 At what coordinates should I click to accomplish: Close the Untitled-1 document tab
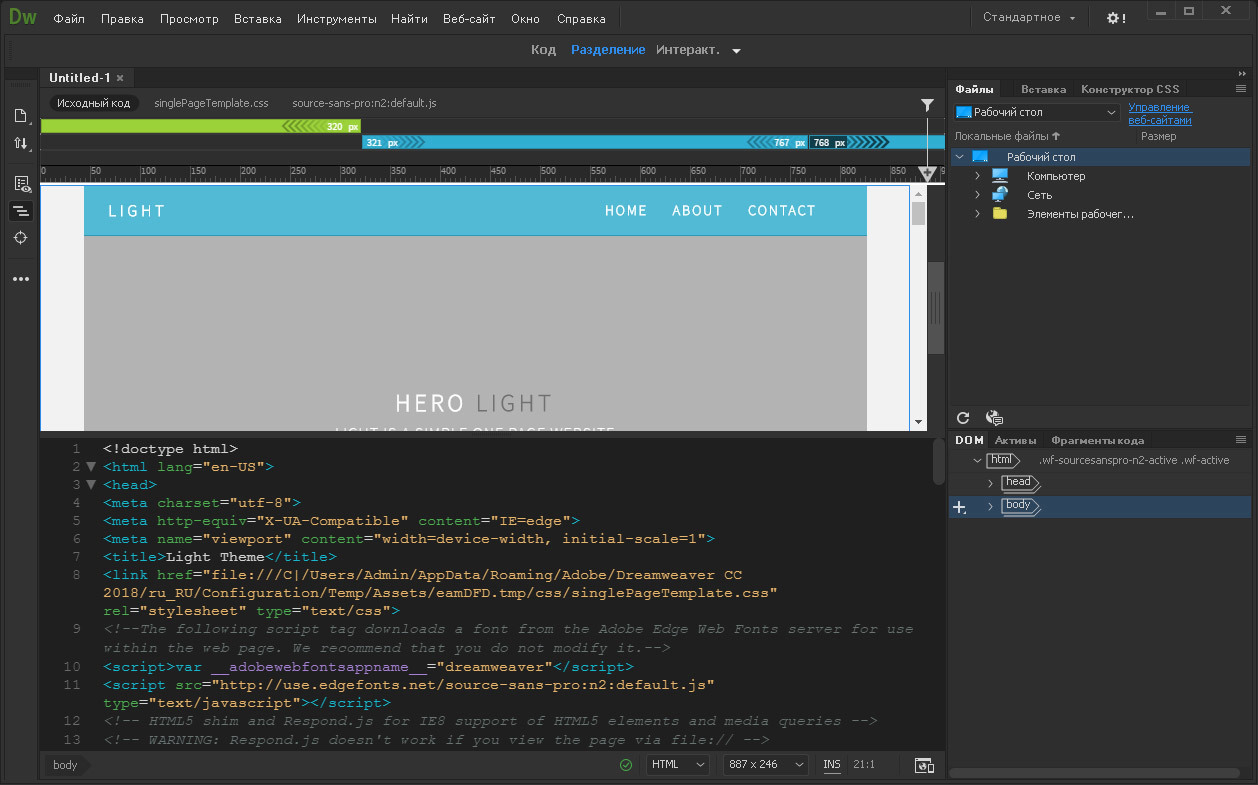(120, 78)
